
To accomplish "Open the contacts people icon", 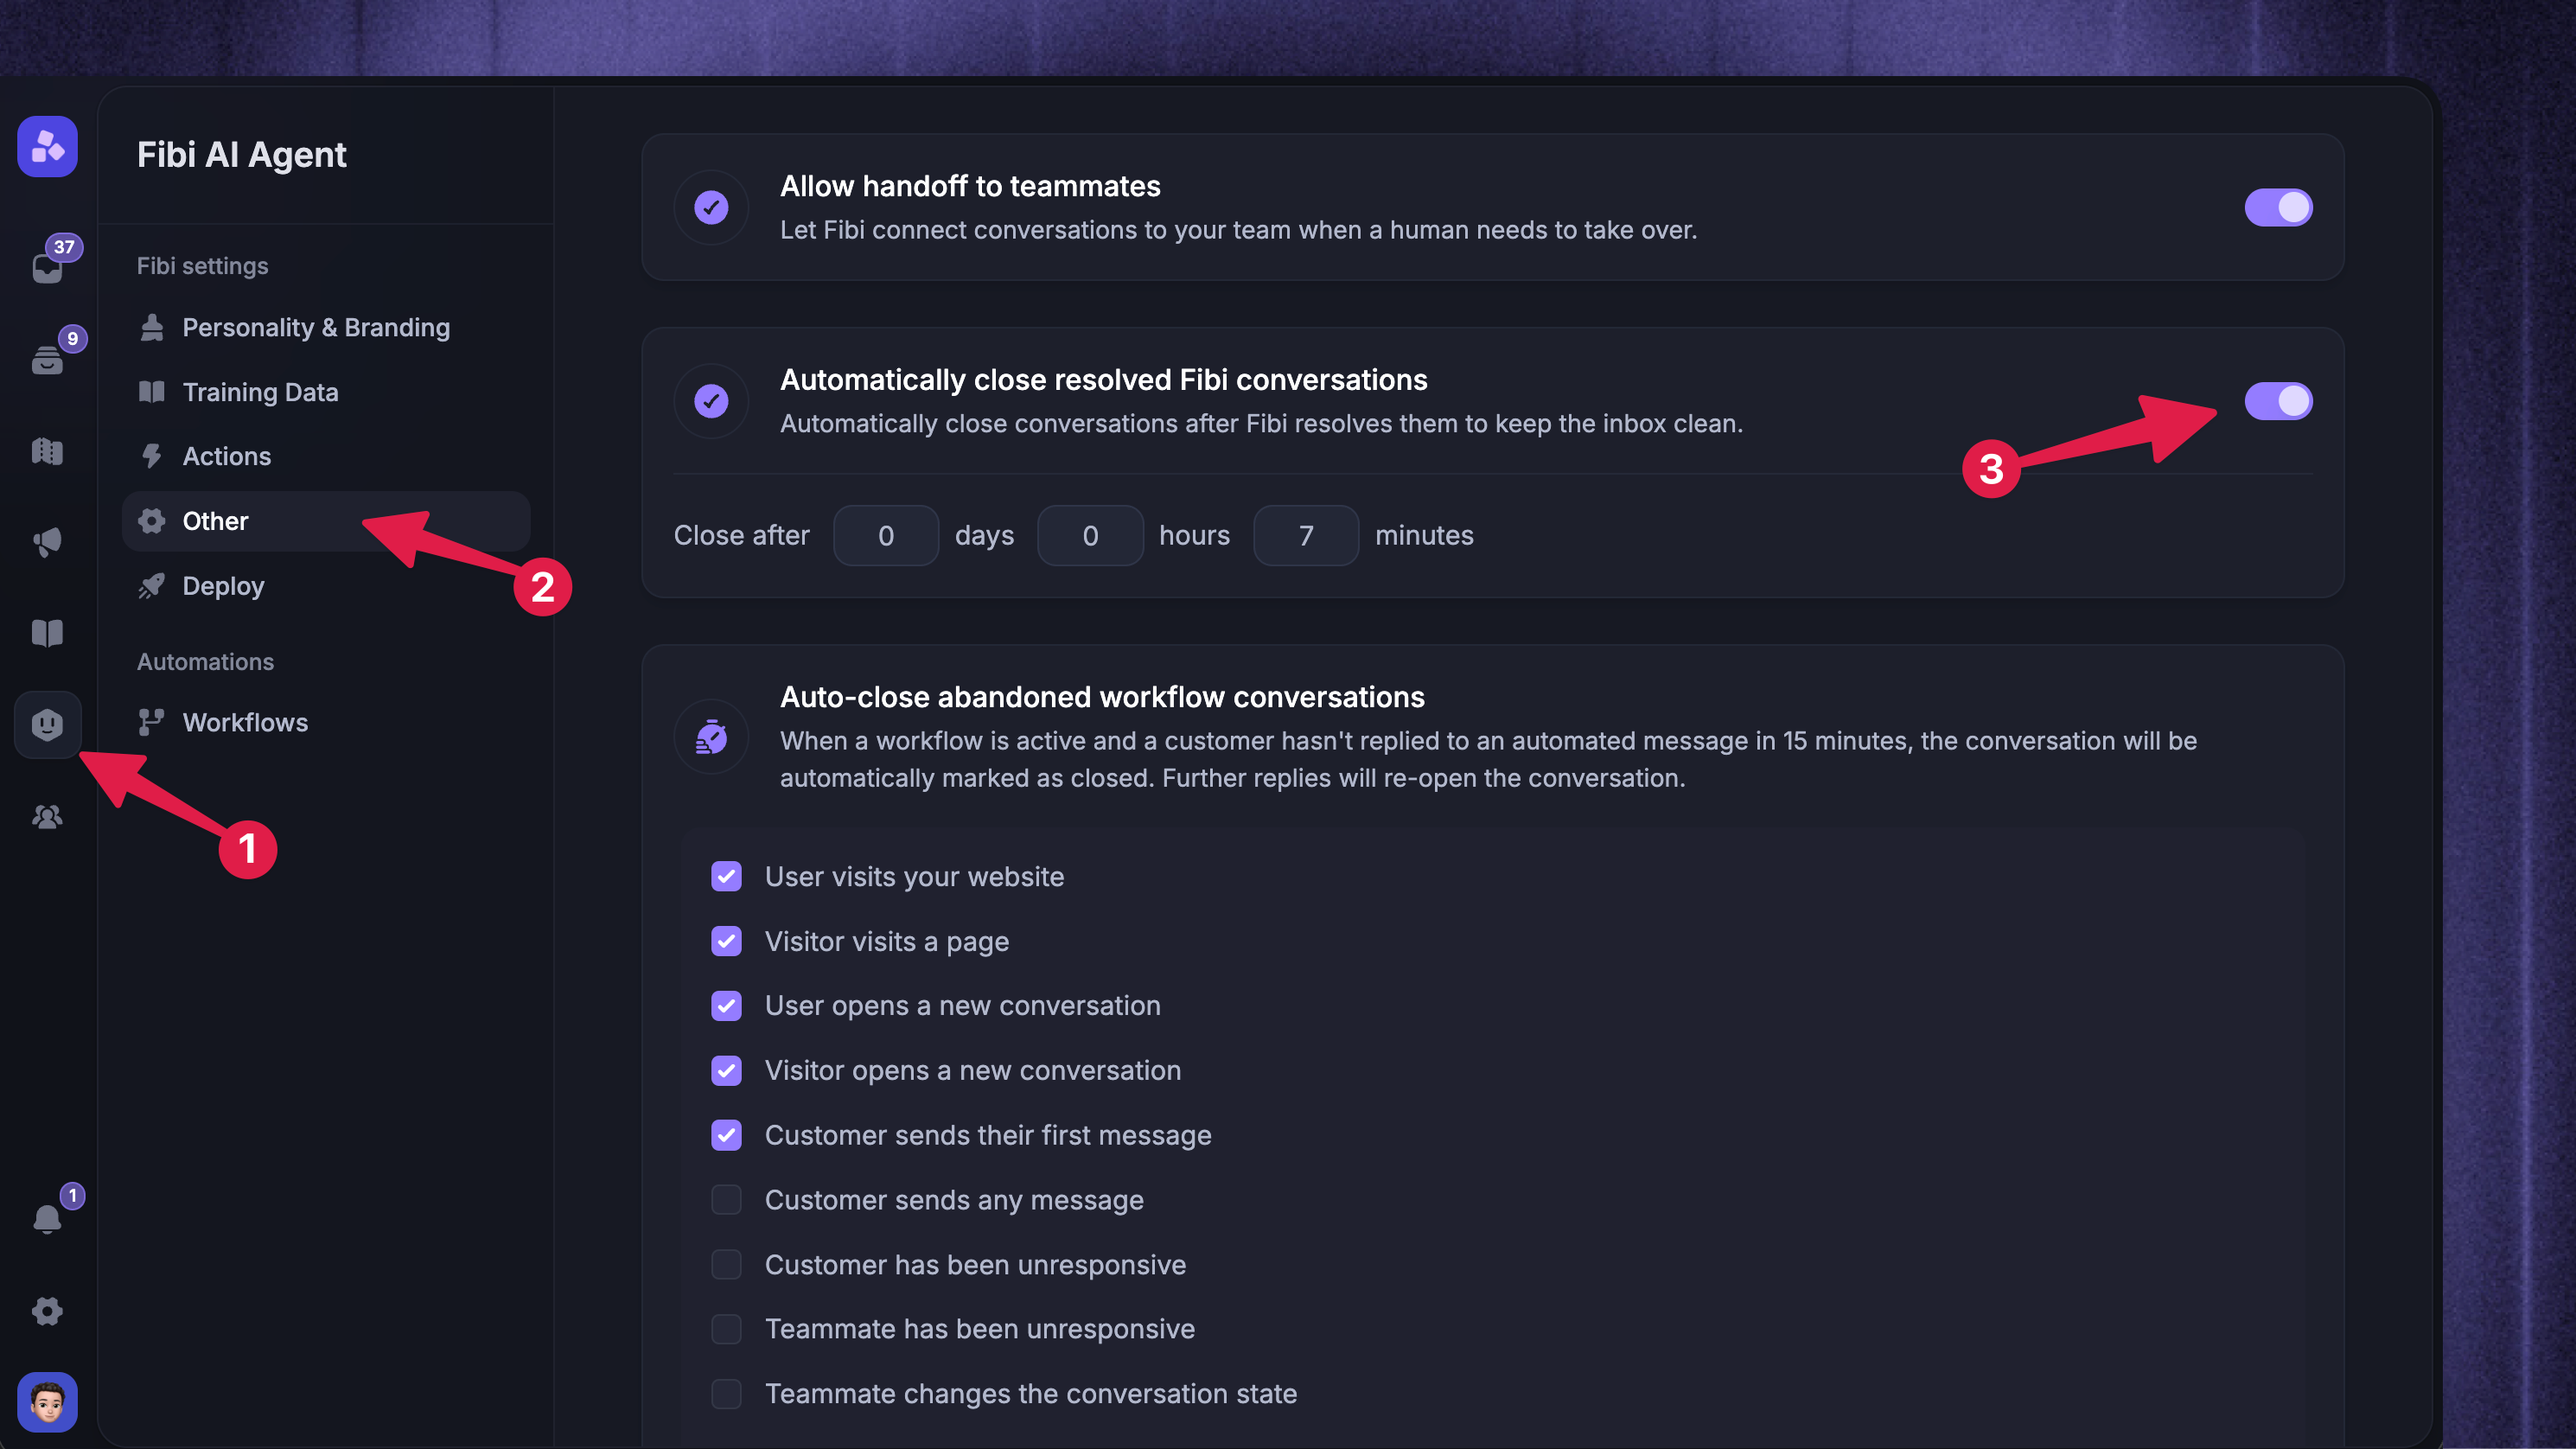I will click(47, 816).
